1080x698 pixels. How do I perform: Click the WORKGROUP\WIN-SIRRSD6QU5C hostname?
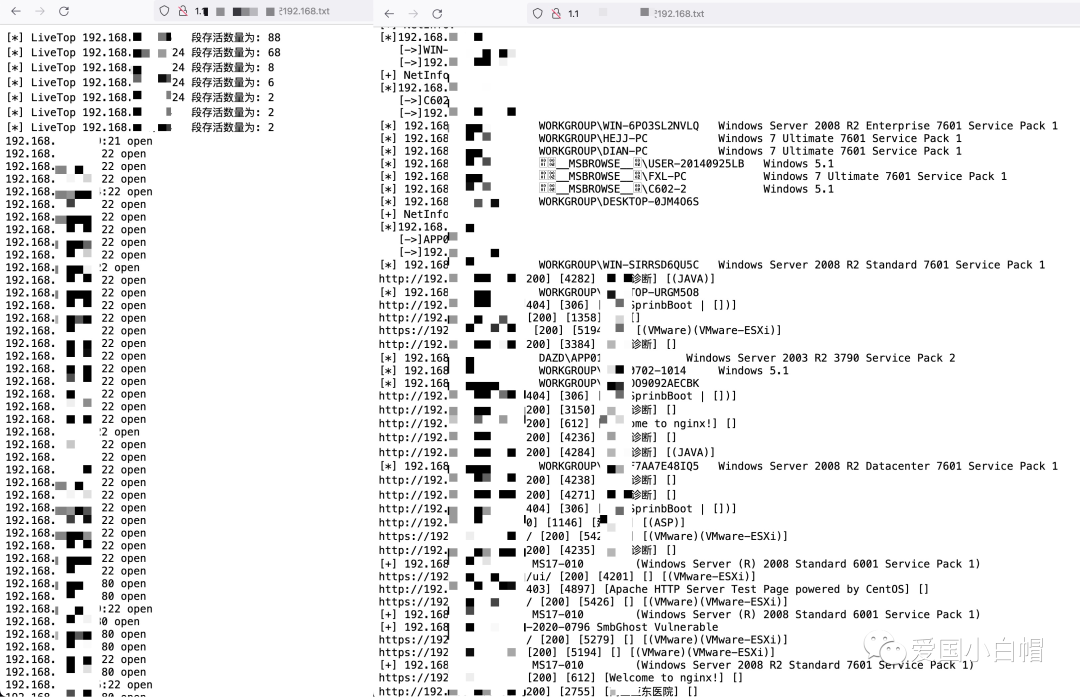619,265
